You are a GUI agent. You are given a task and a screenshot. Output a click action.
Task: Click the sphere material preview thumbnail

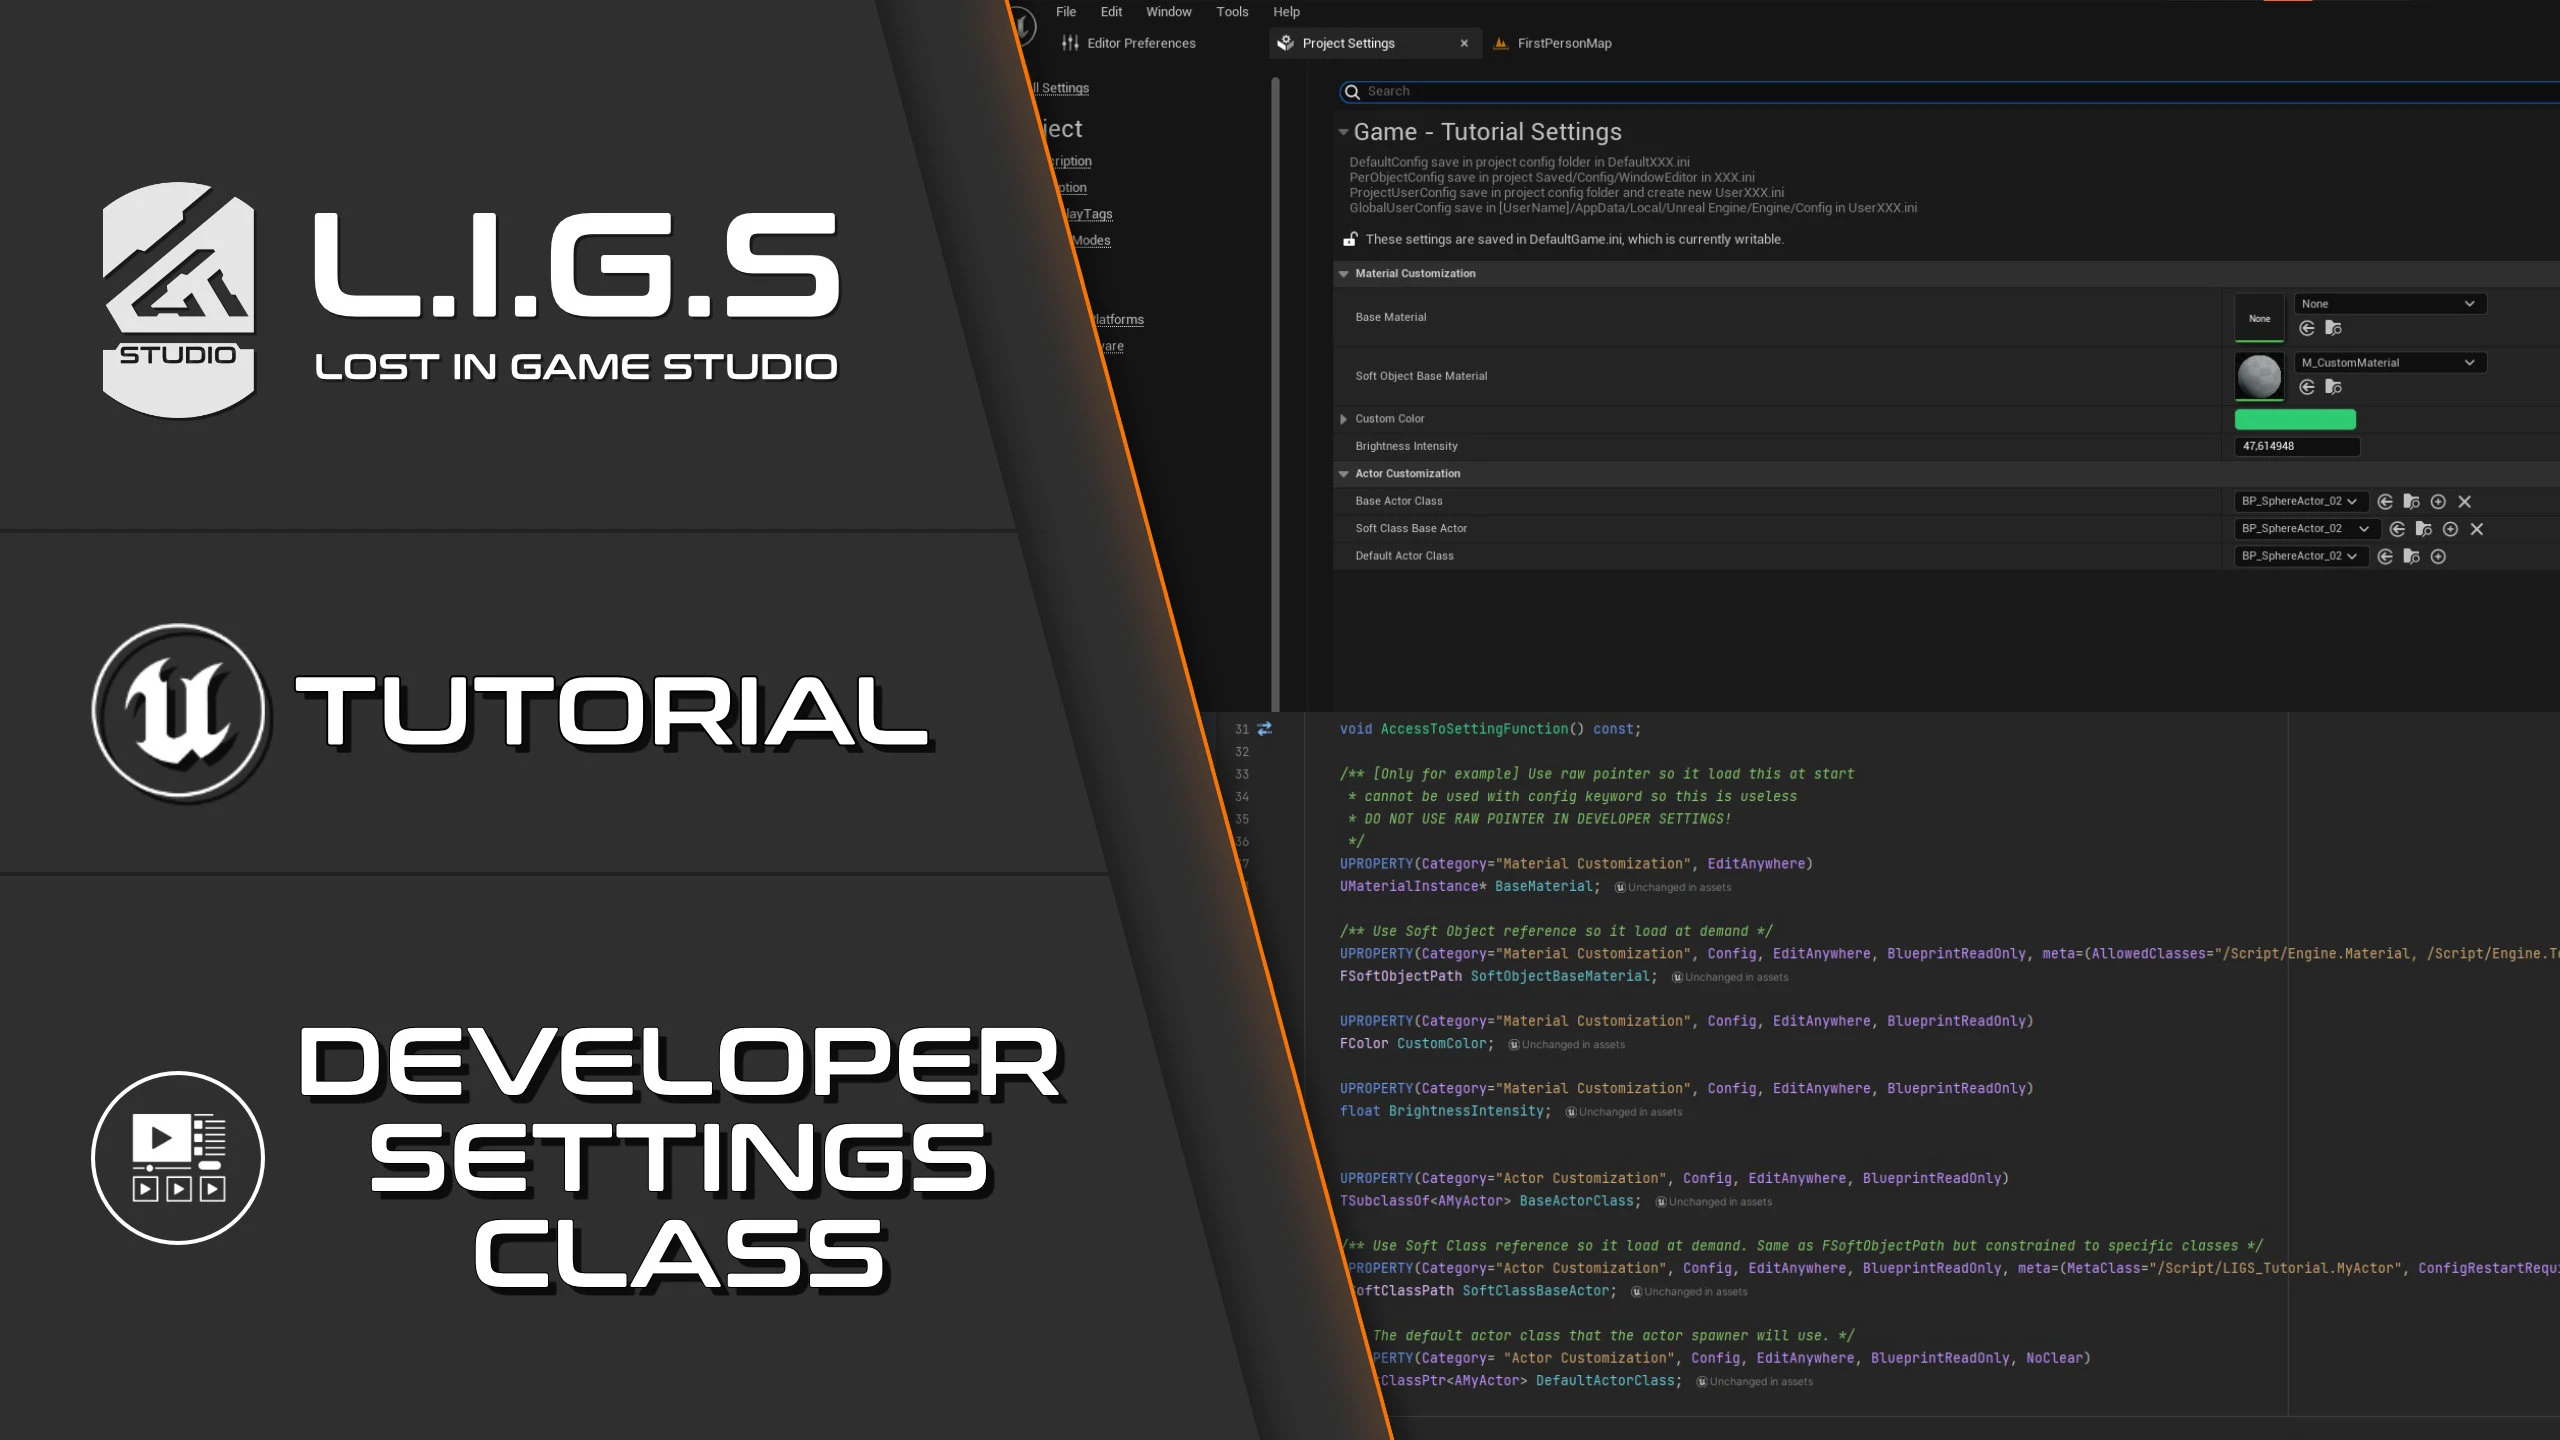pyautogui.click(x=2259, y=377)
